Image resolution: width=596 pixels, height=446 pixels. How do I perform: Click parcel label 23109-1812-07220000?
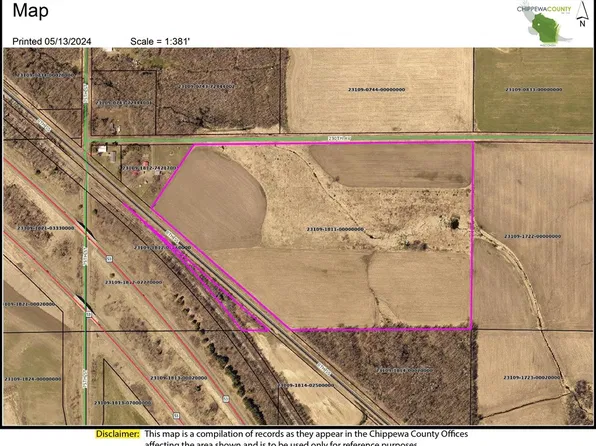[133, 283]
